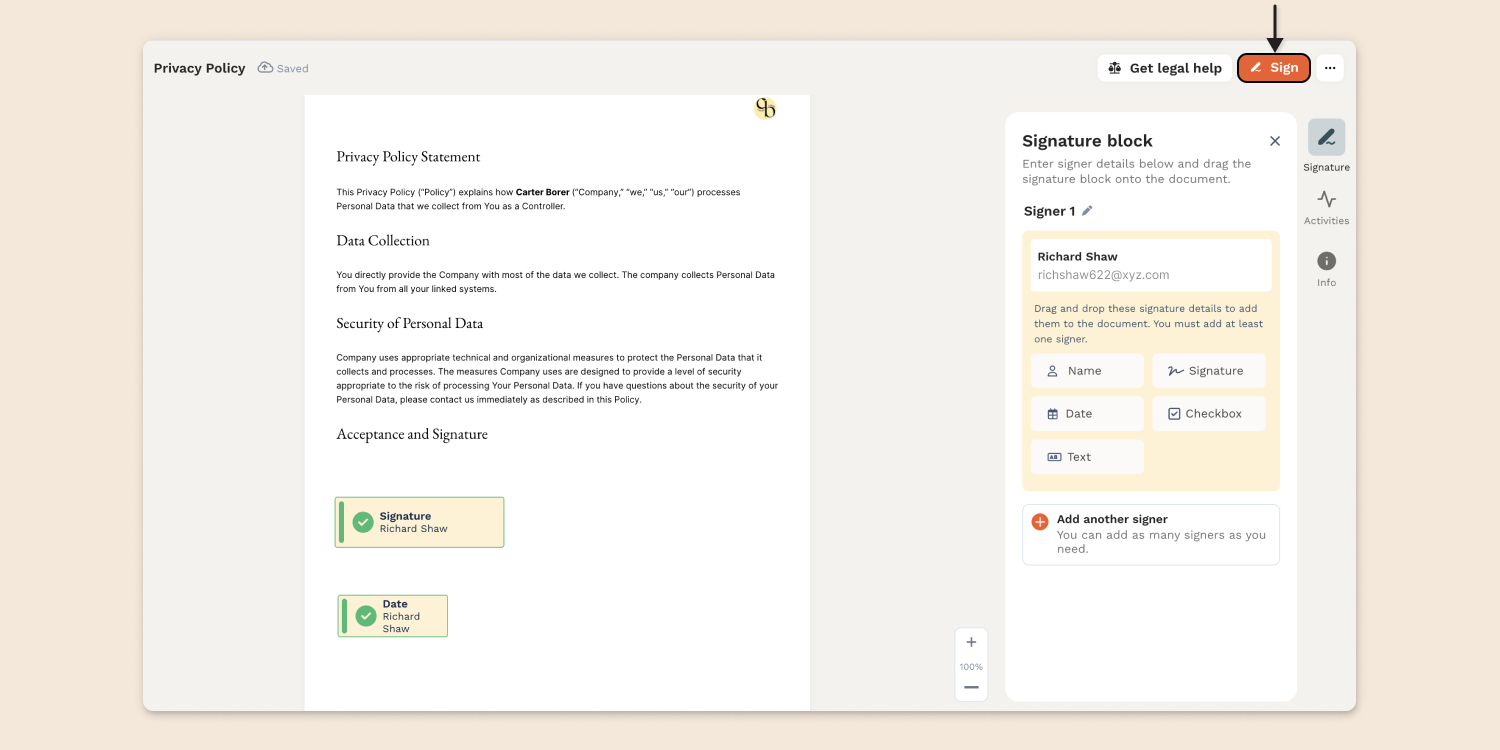The image size is (1500, 750).
Task: Click Richard Shaw's signer details card
Action: tap(1150, 264)
